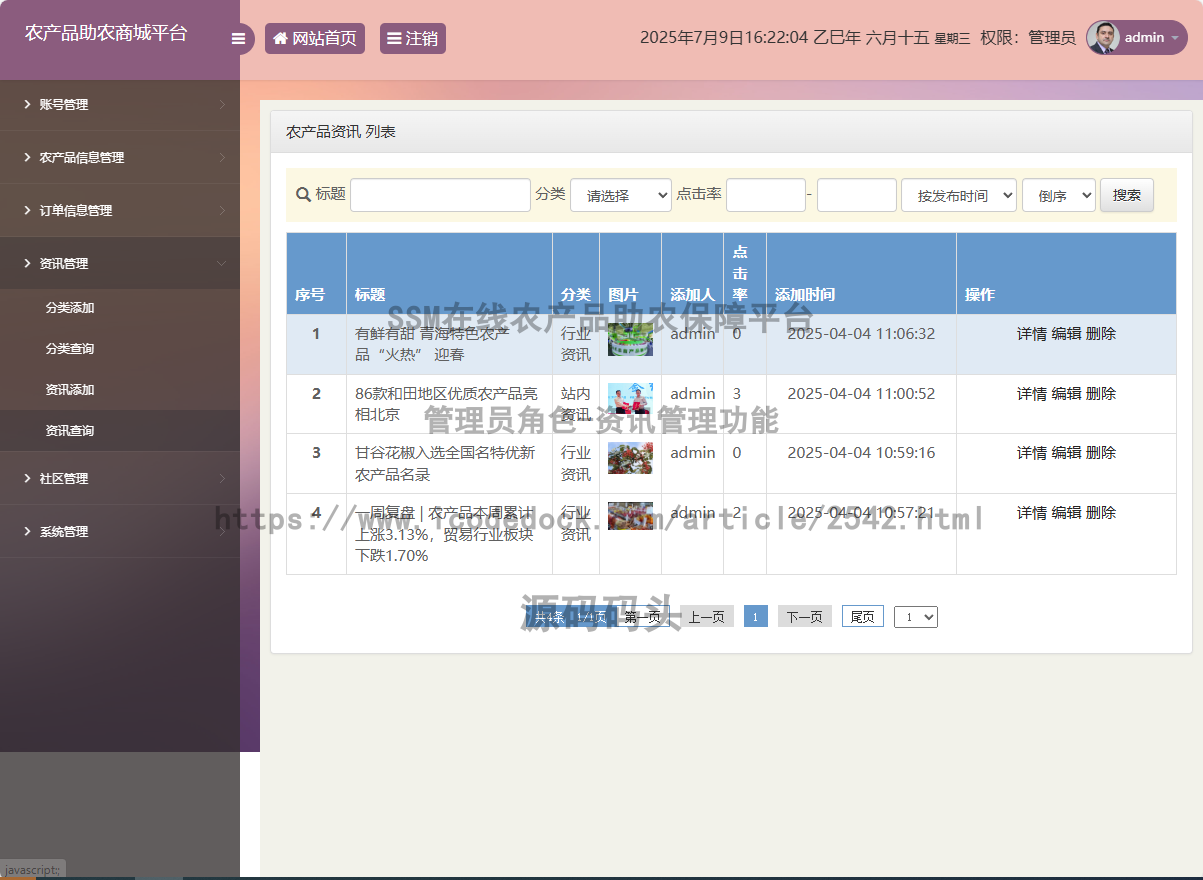The image size is (1203, 880).
Task: Click 编辑 for row 3 甘谷花椒
Action: coord(1066,453)
